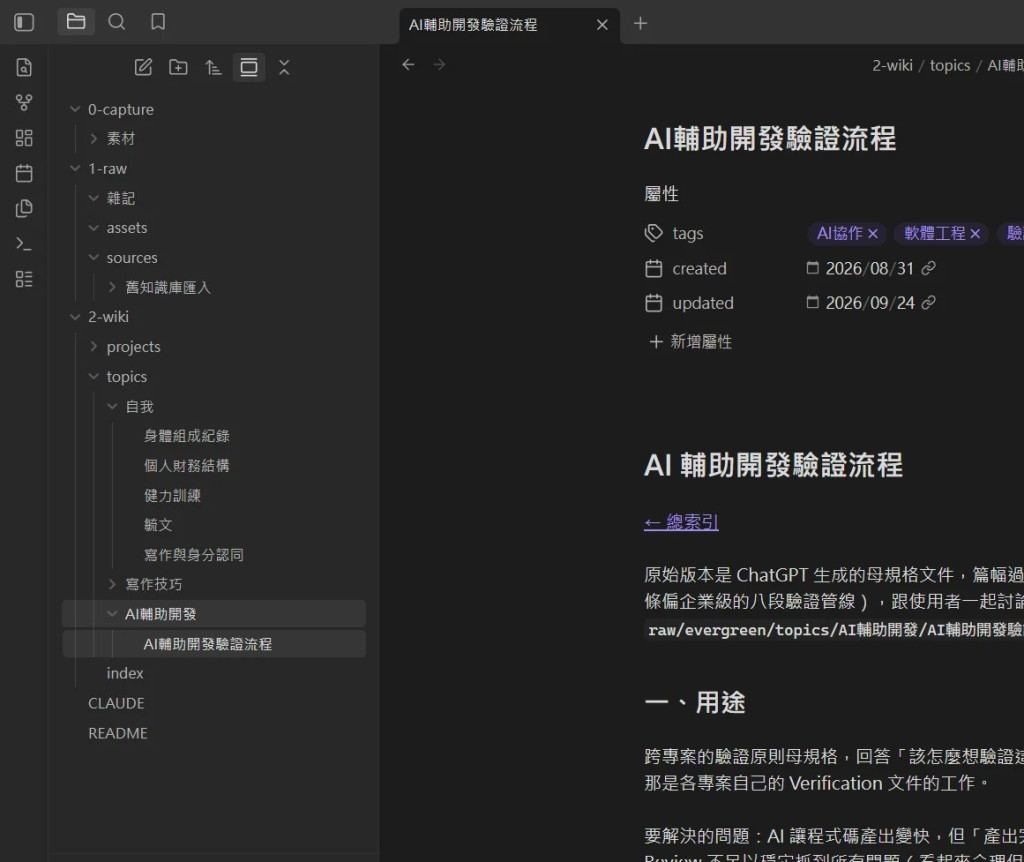Image resolution: width=1024 pixels, height=862 pixels.
Task: Open quick switcher file-search ribbon icon
Action: point(24,67)
